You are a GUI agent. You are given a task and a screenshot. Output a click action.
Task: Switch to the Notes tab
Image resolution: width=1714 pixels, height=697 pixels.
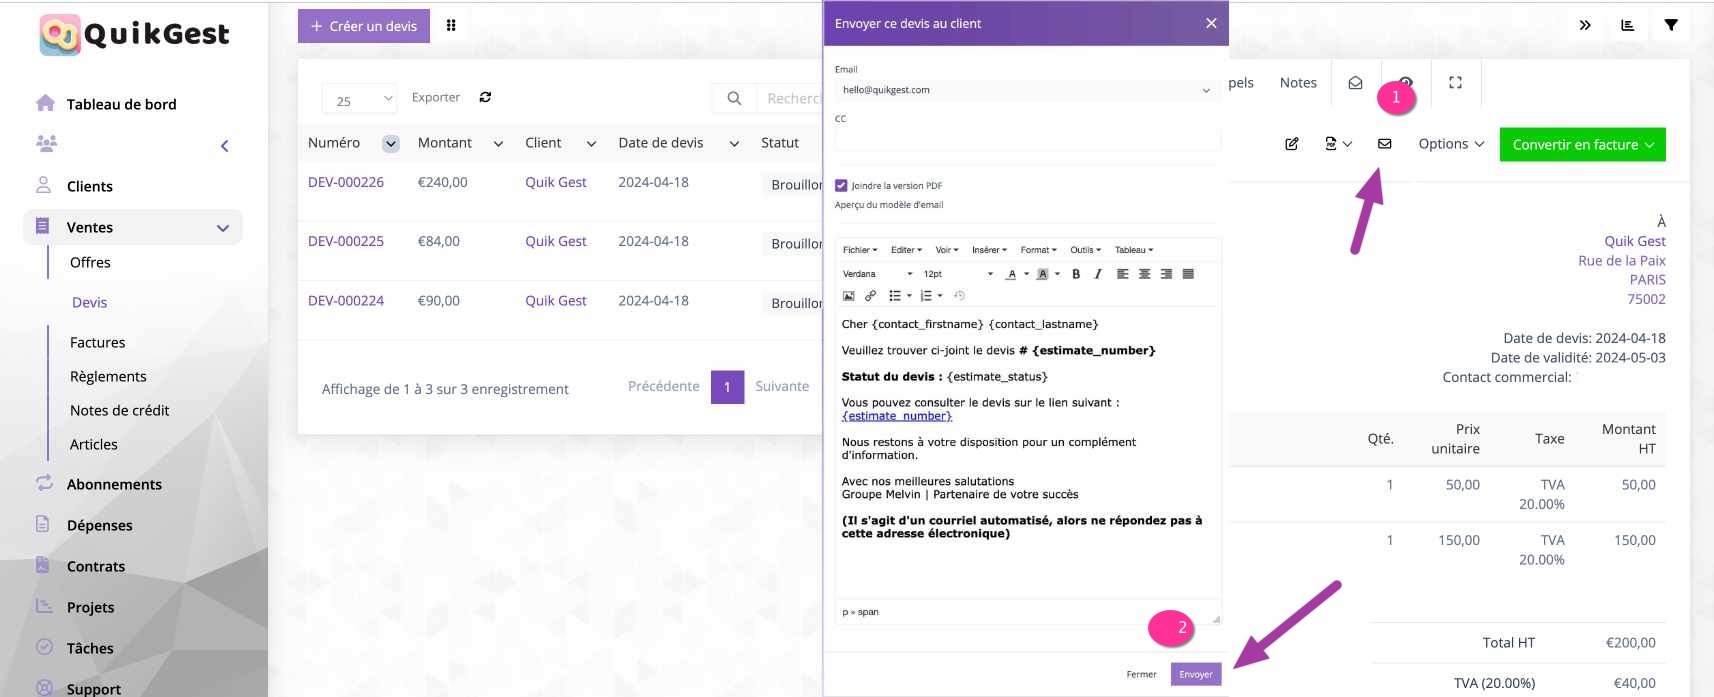[1298, 83]
